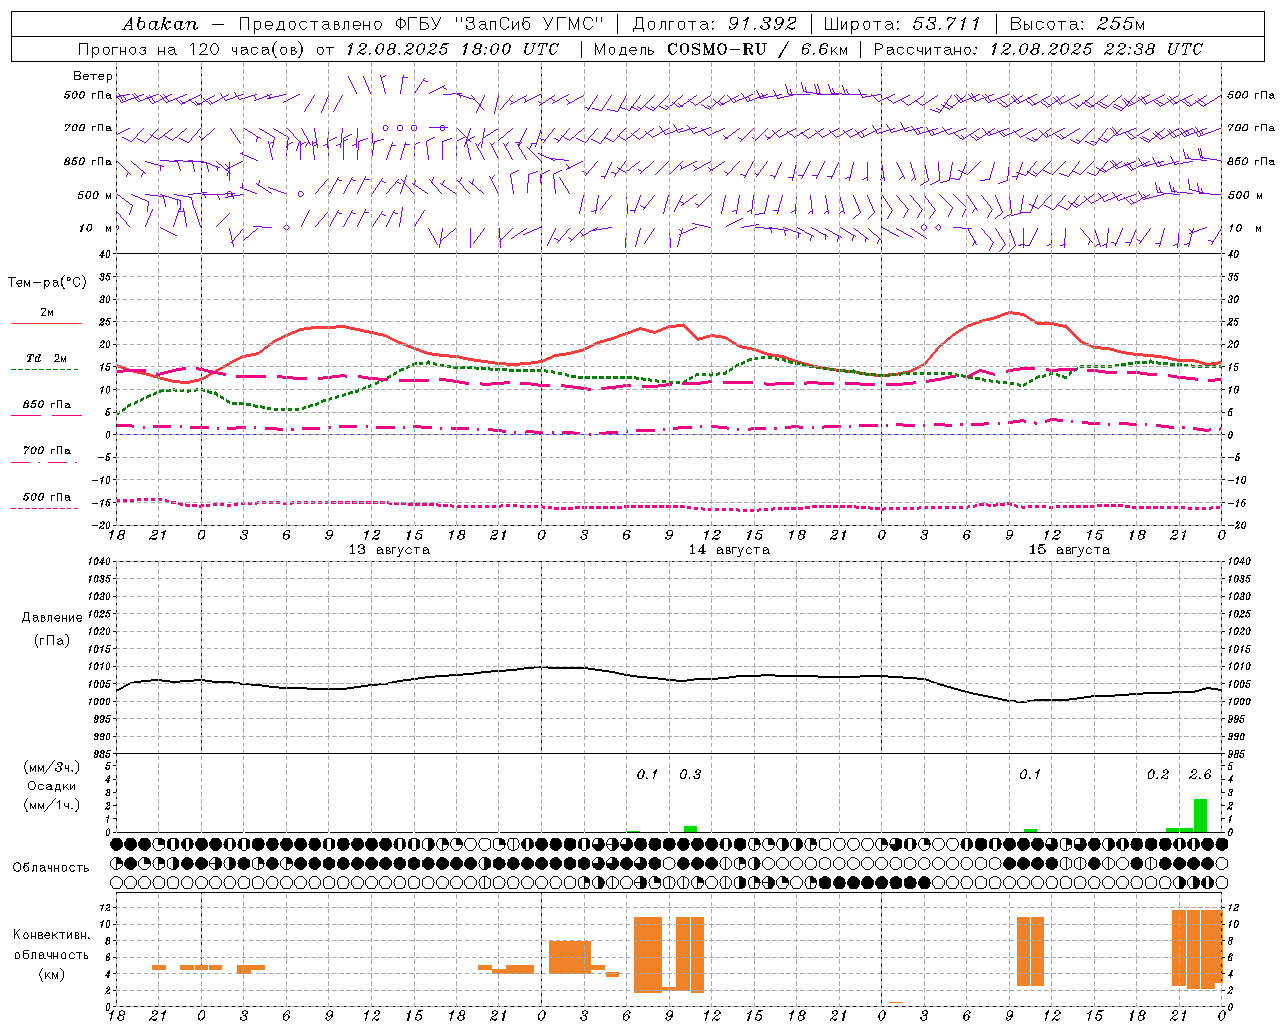Screen dimensions: 1280x1024
Task: Click the "Конвективн." convective cloud label
Action: 52,935
